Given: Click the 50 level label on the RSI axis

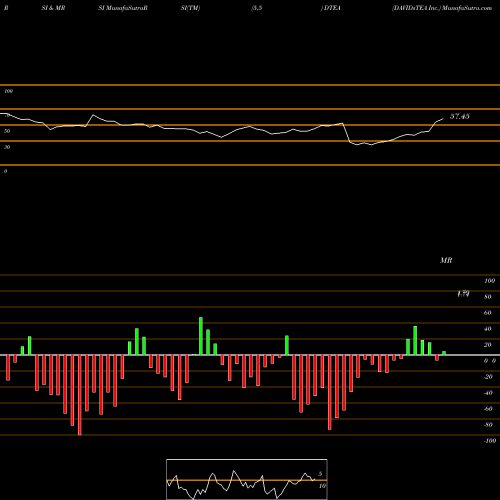Looking at the screenshot, I should pos(7,131).
